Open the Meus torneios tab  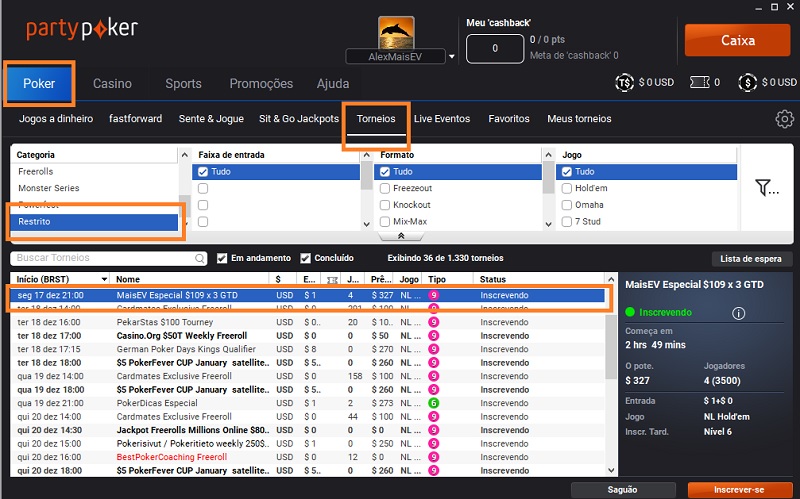coord(579,119)
